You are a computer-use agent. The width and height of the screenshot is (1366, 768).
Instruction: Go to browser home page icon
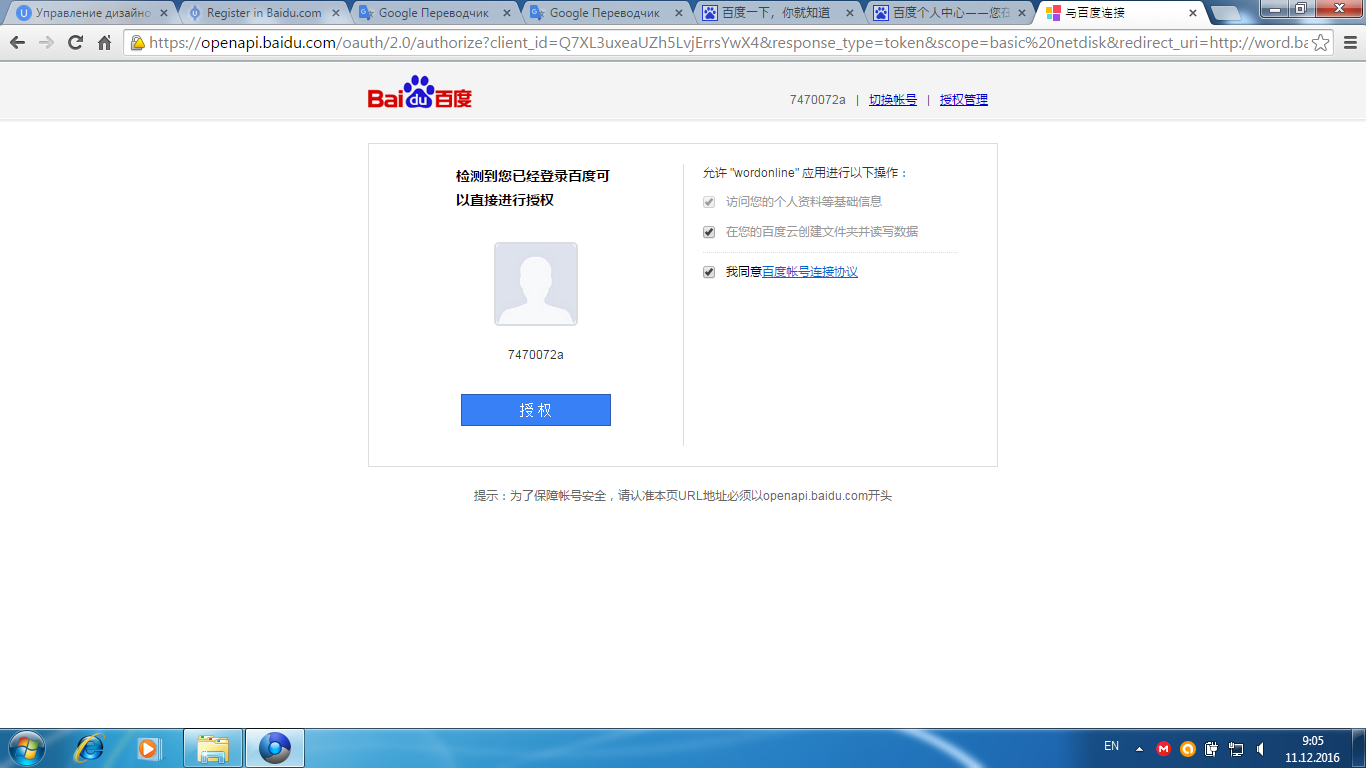coord(104,43)
